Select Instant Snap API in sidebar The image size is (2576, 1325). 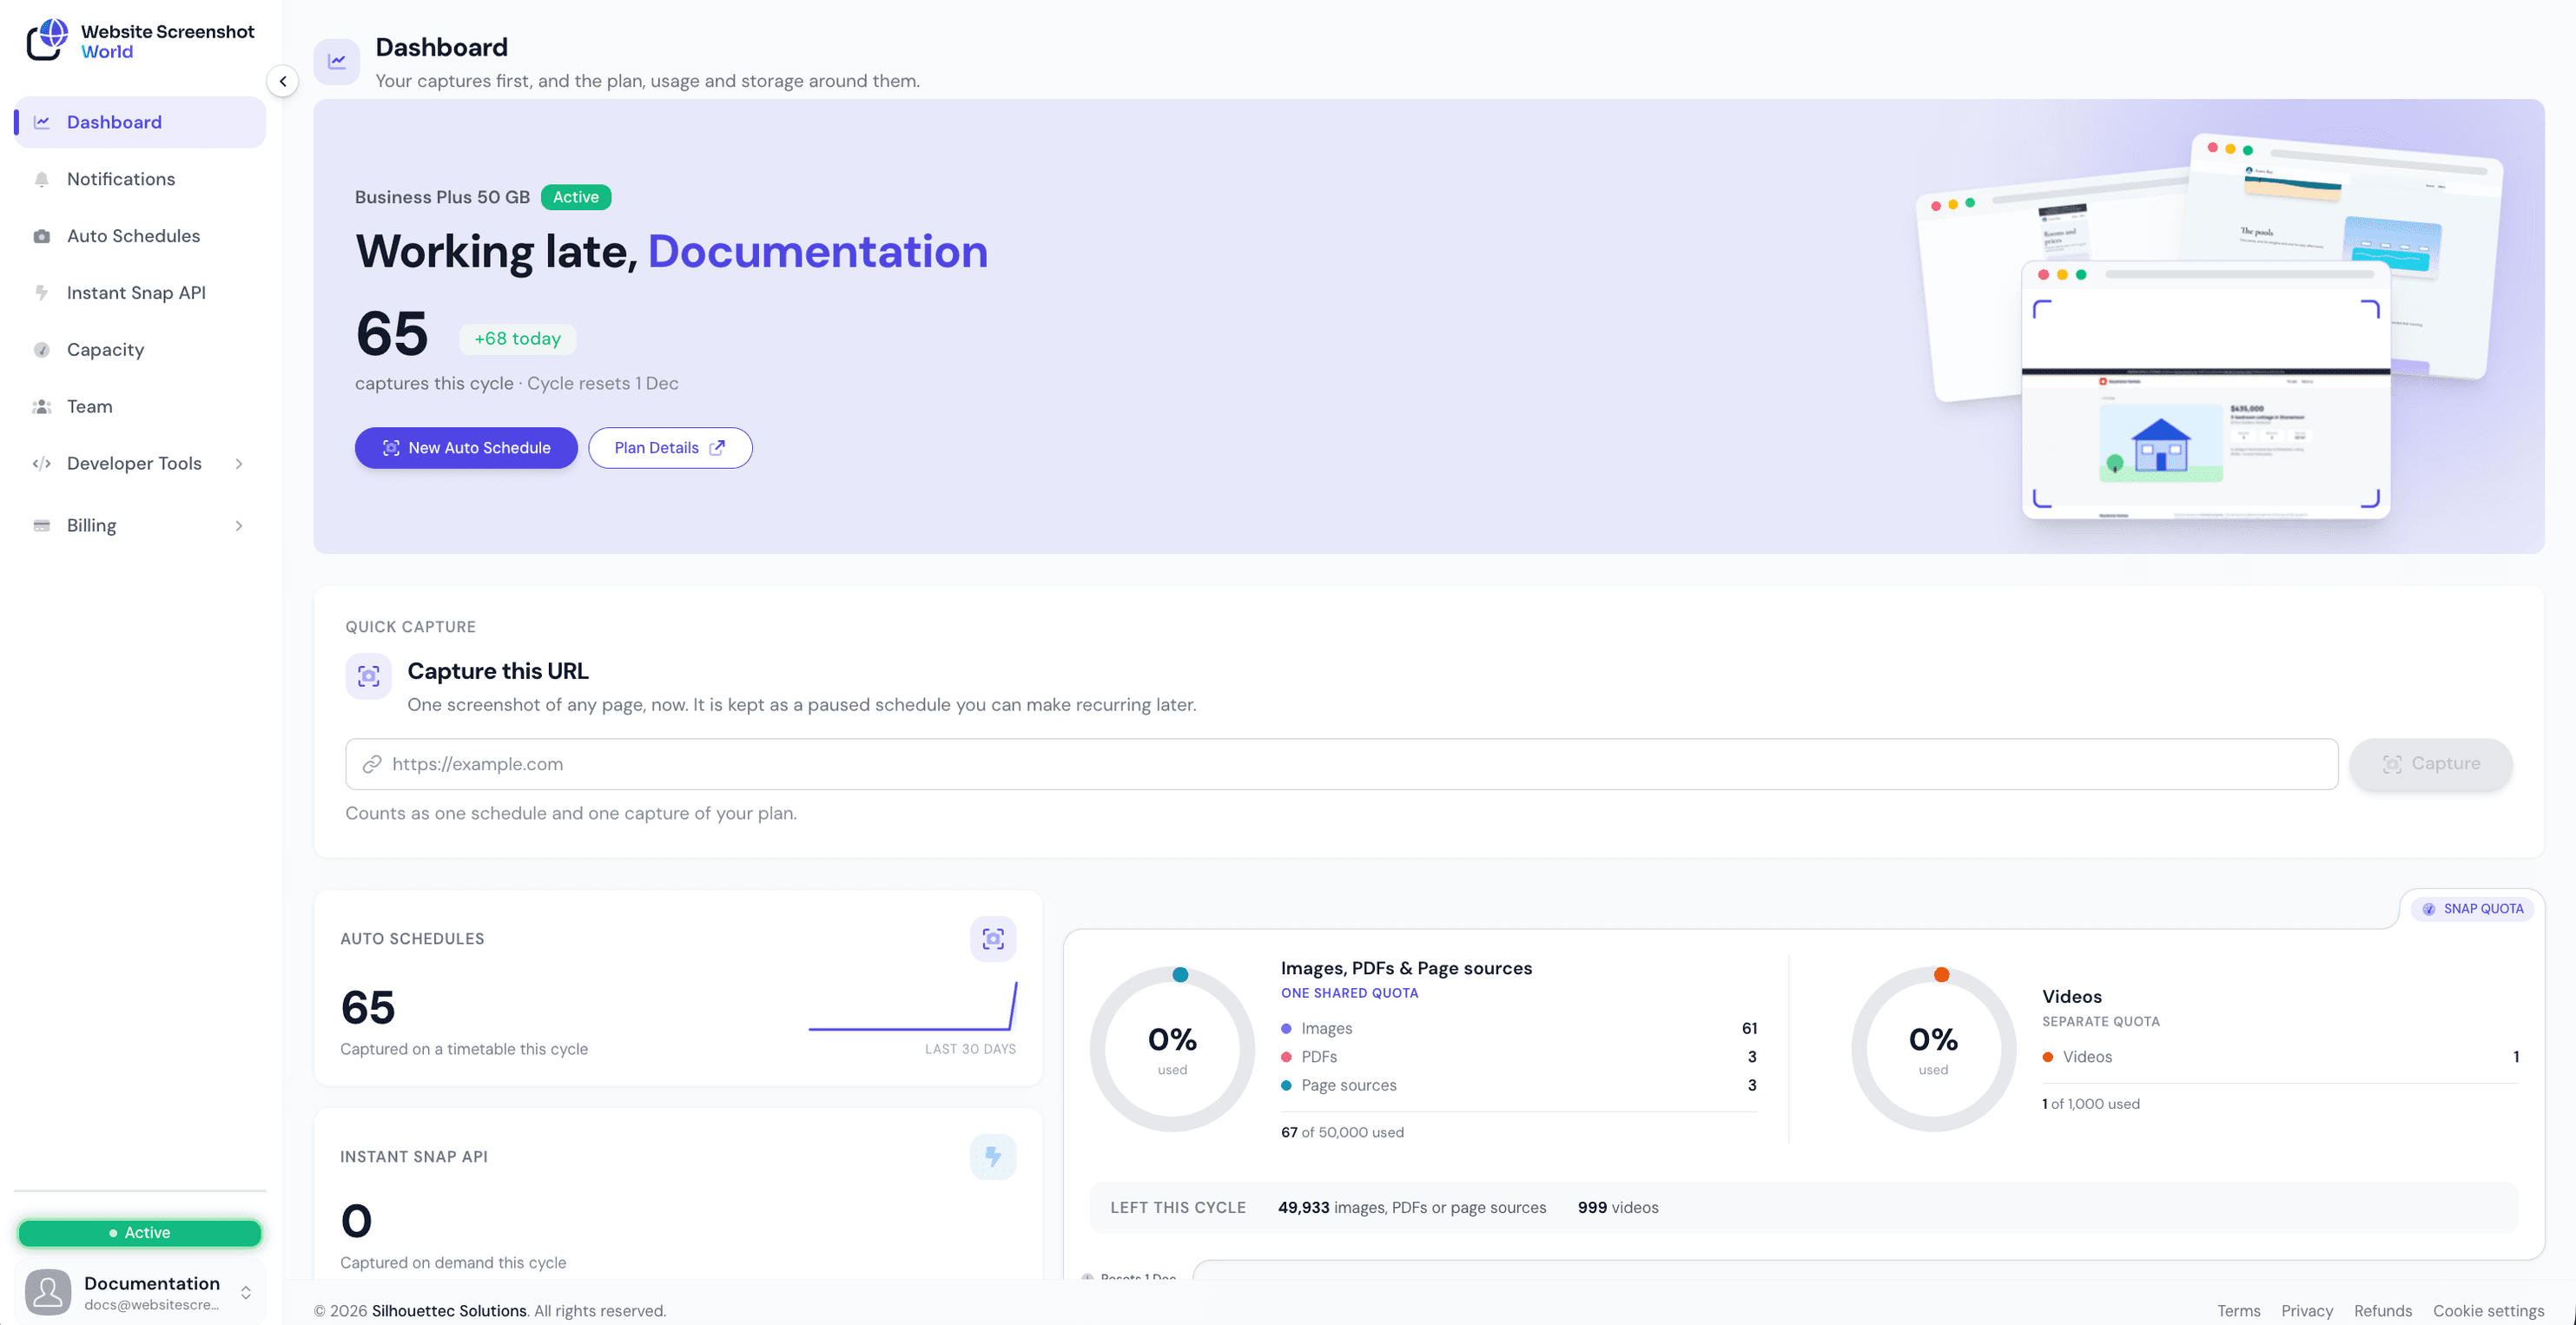pyautogui.click(x=140, y=293)
